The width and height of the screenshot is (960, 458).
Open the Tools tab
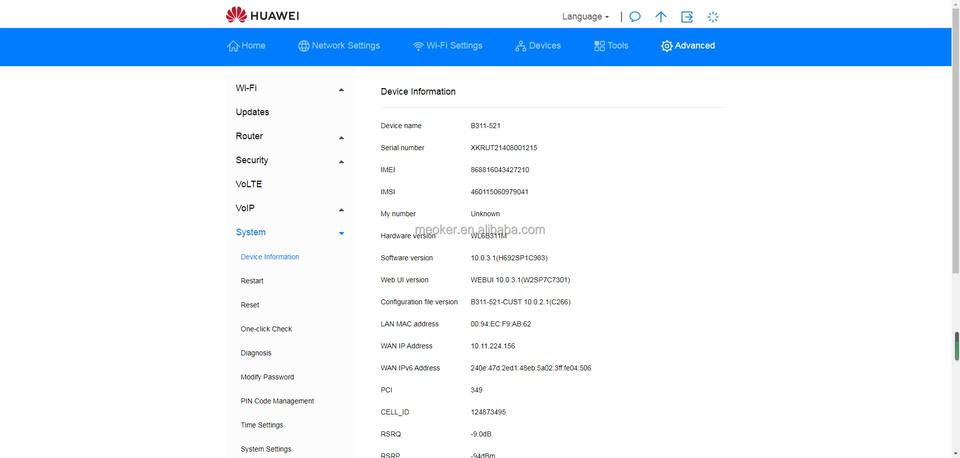click(x=611, y=46)
